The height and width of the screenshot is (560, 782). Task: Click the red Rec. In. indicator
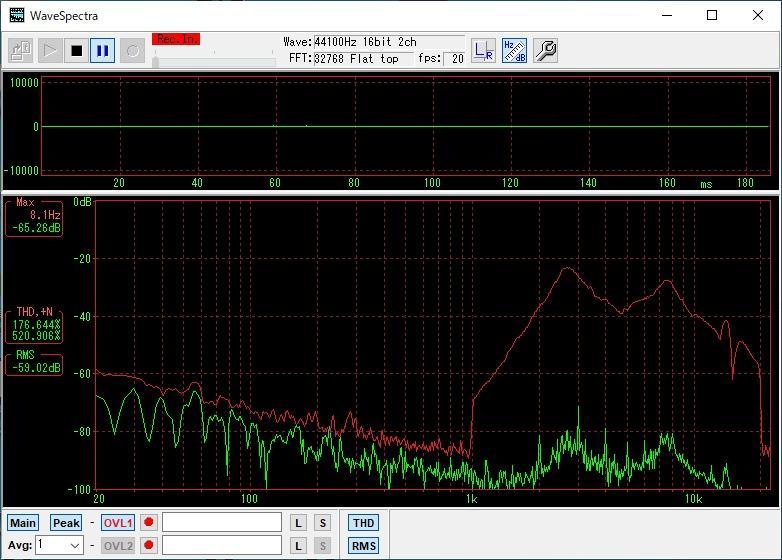click(x=176, y=39)
